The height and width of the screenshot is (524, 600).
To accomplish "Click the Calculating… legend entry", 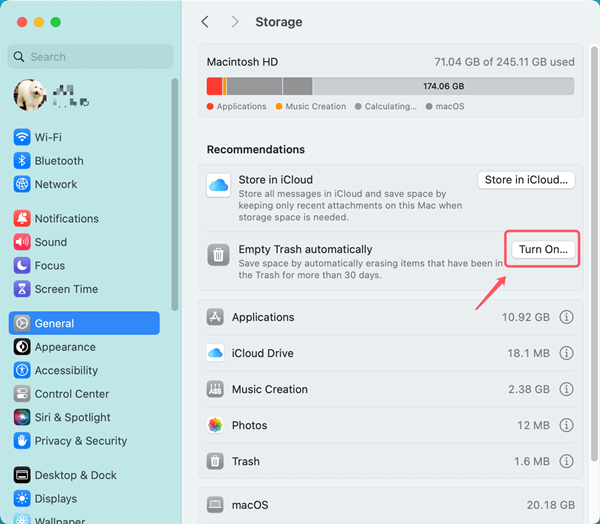I will (386, 106).
